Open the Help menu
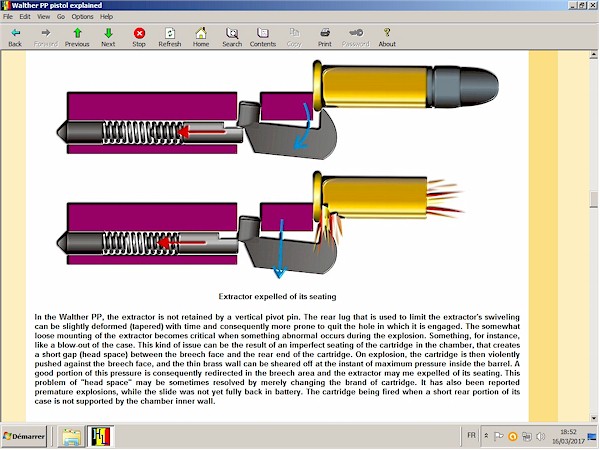Screen dimensions: 600x450 [106, 16]
